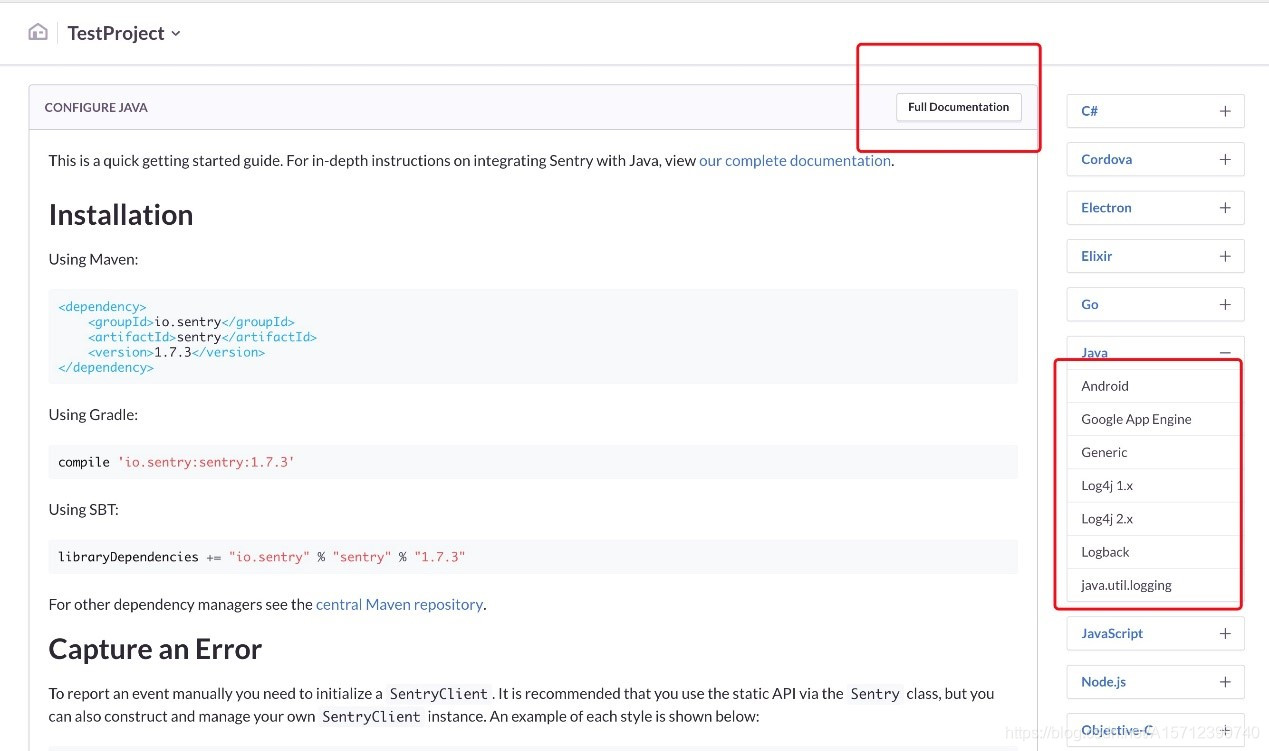This screenshot has width=1269, height=751.
Task: Click the Installation heading
Action: point(121,215)
